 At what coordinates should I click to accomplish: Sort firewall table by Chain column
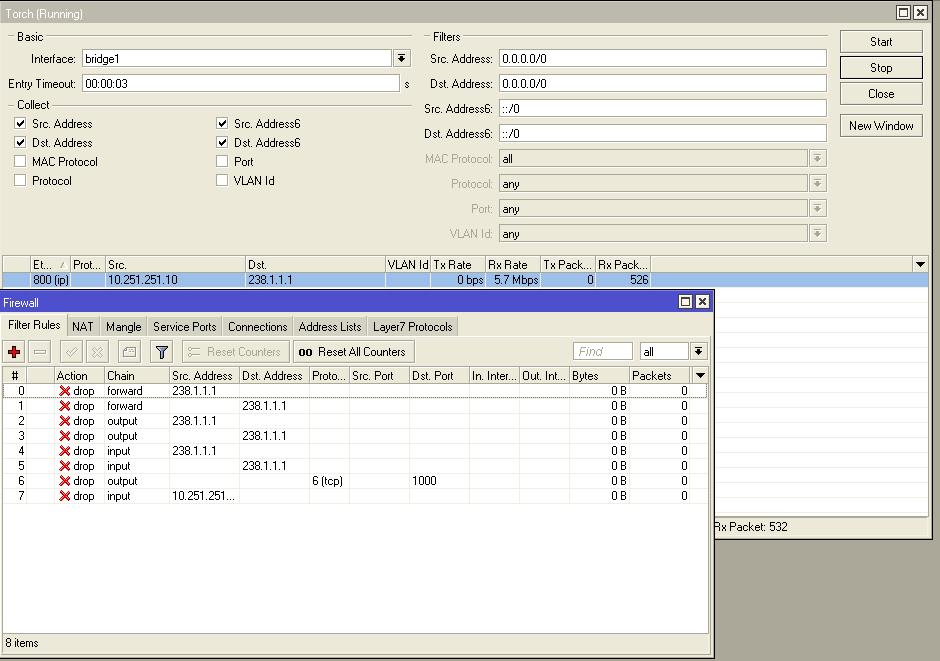137,375
